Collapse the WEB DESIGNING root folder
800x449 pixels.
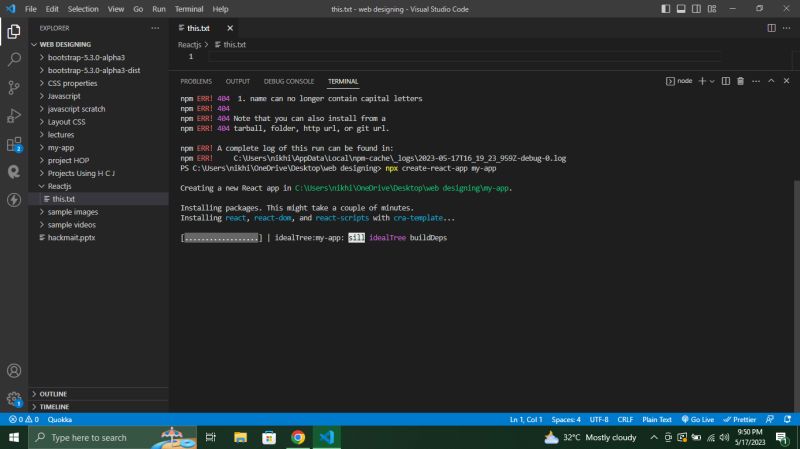(x=99, y=44)
